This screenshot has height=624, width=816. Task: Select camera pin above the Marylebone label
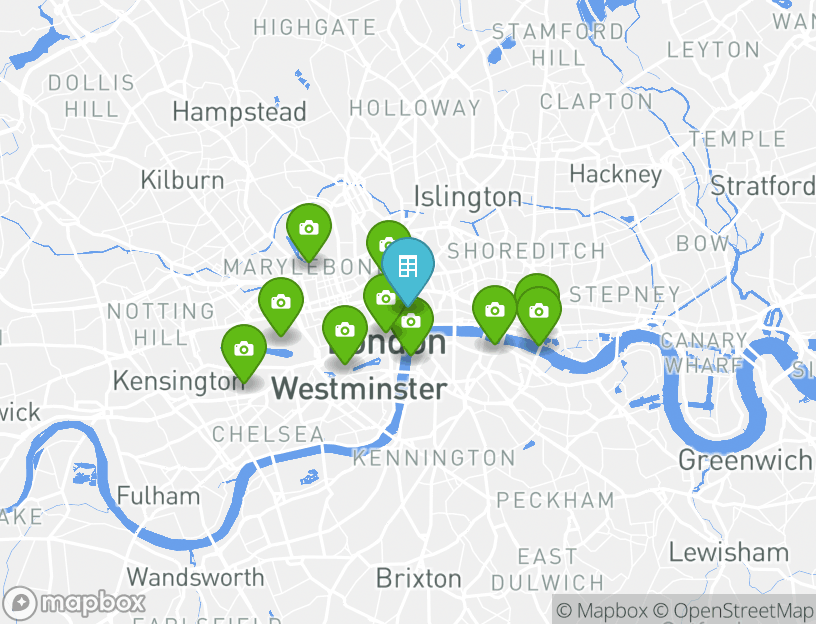coord(309,229)
